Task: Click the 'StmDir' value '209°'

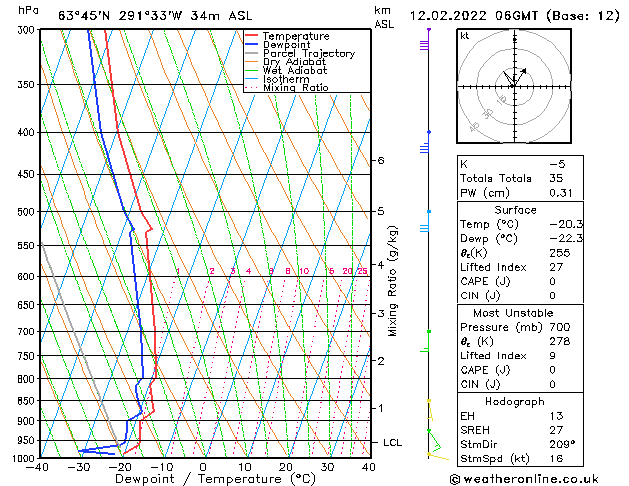Action: 562,444
